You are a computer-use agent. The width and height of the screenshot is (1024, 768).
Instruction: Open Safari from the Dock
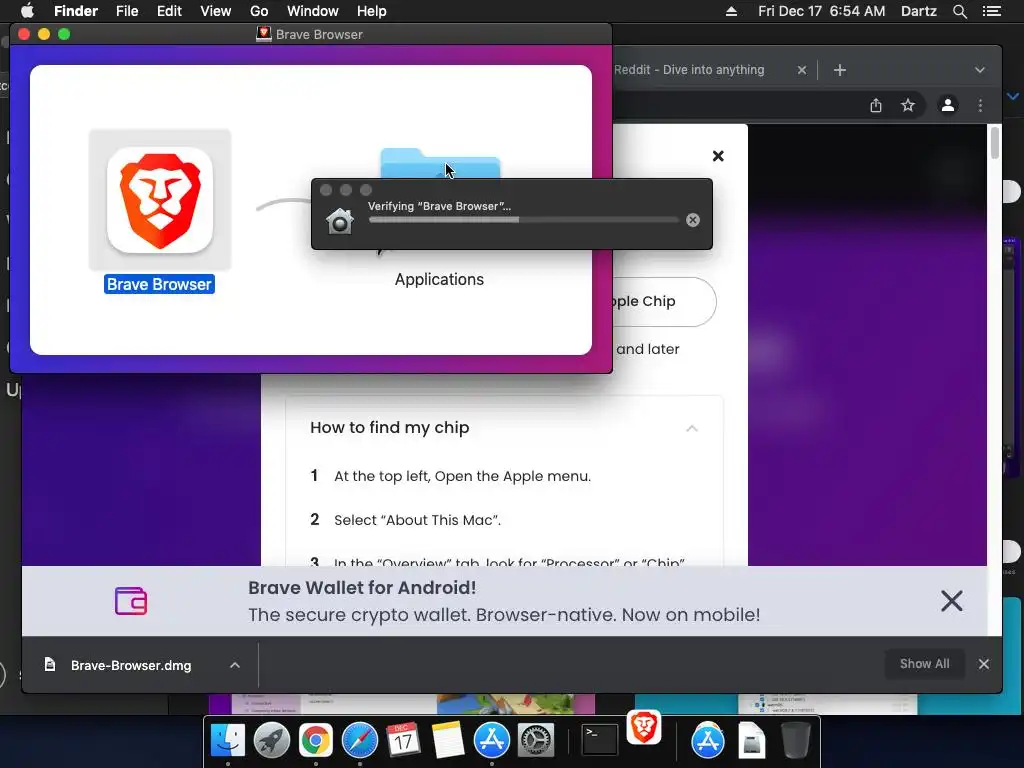tap(360, 741)
